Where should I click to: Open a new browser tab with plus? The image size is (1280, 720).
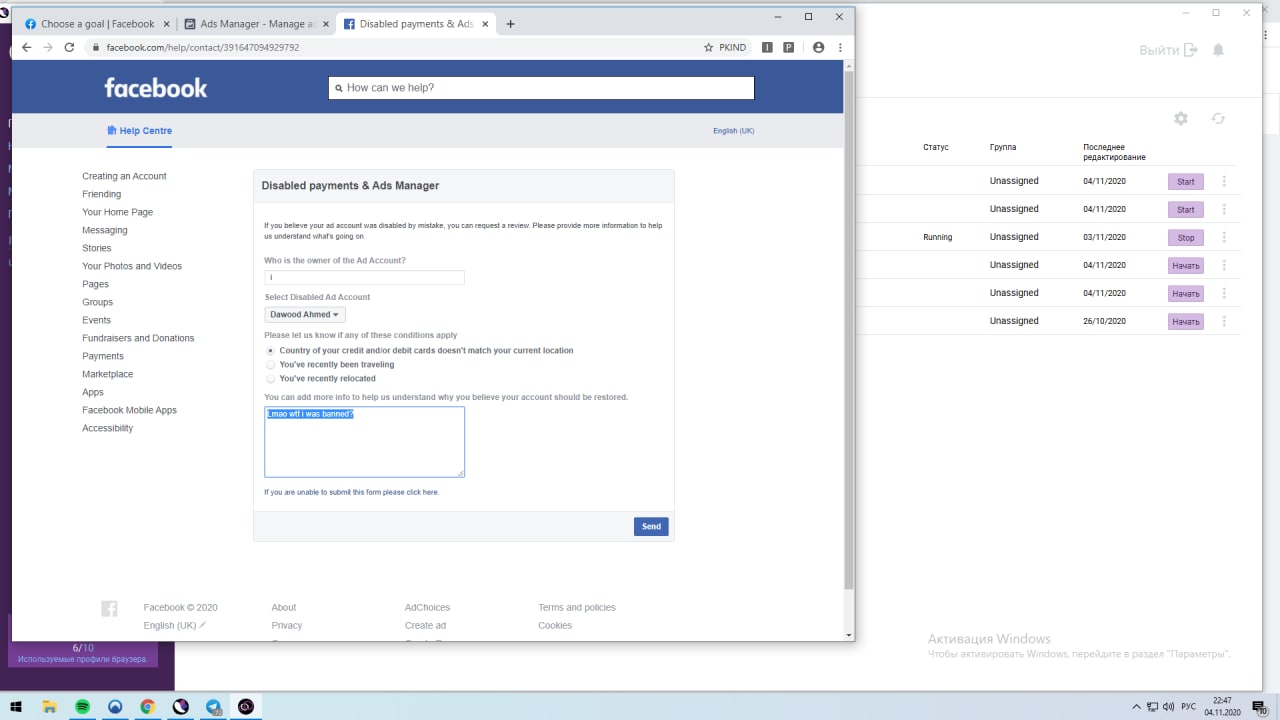pyautogui.click(x=510, y=24)
